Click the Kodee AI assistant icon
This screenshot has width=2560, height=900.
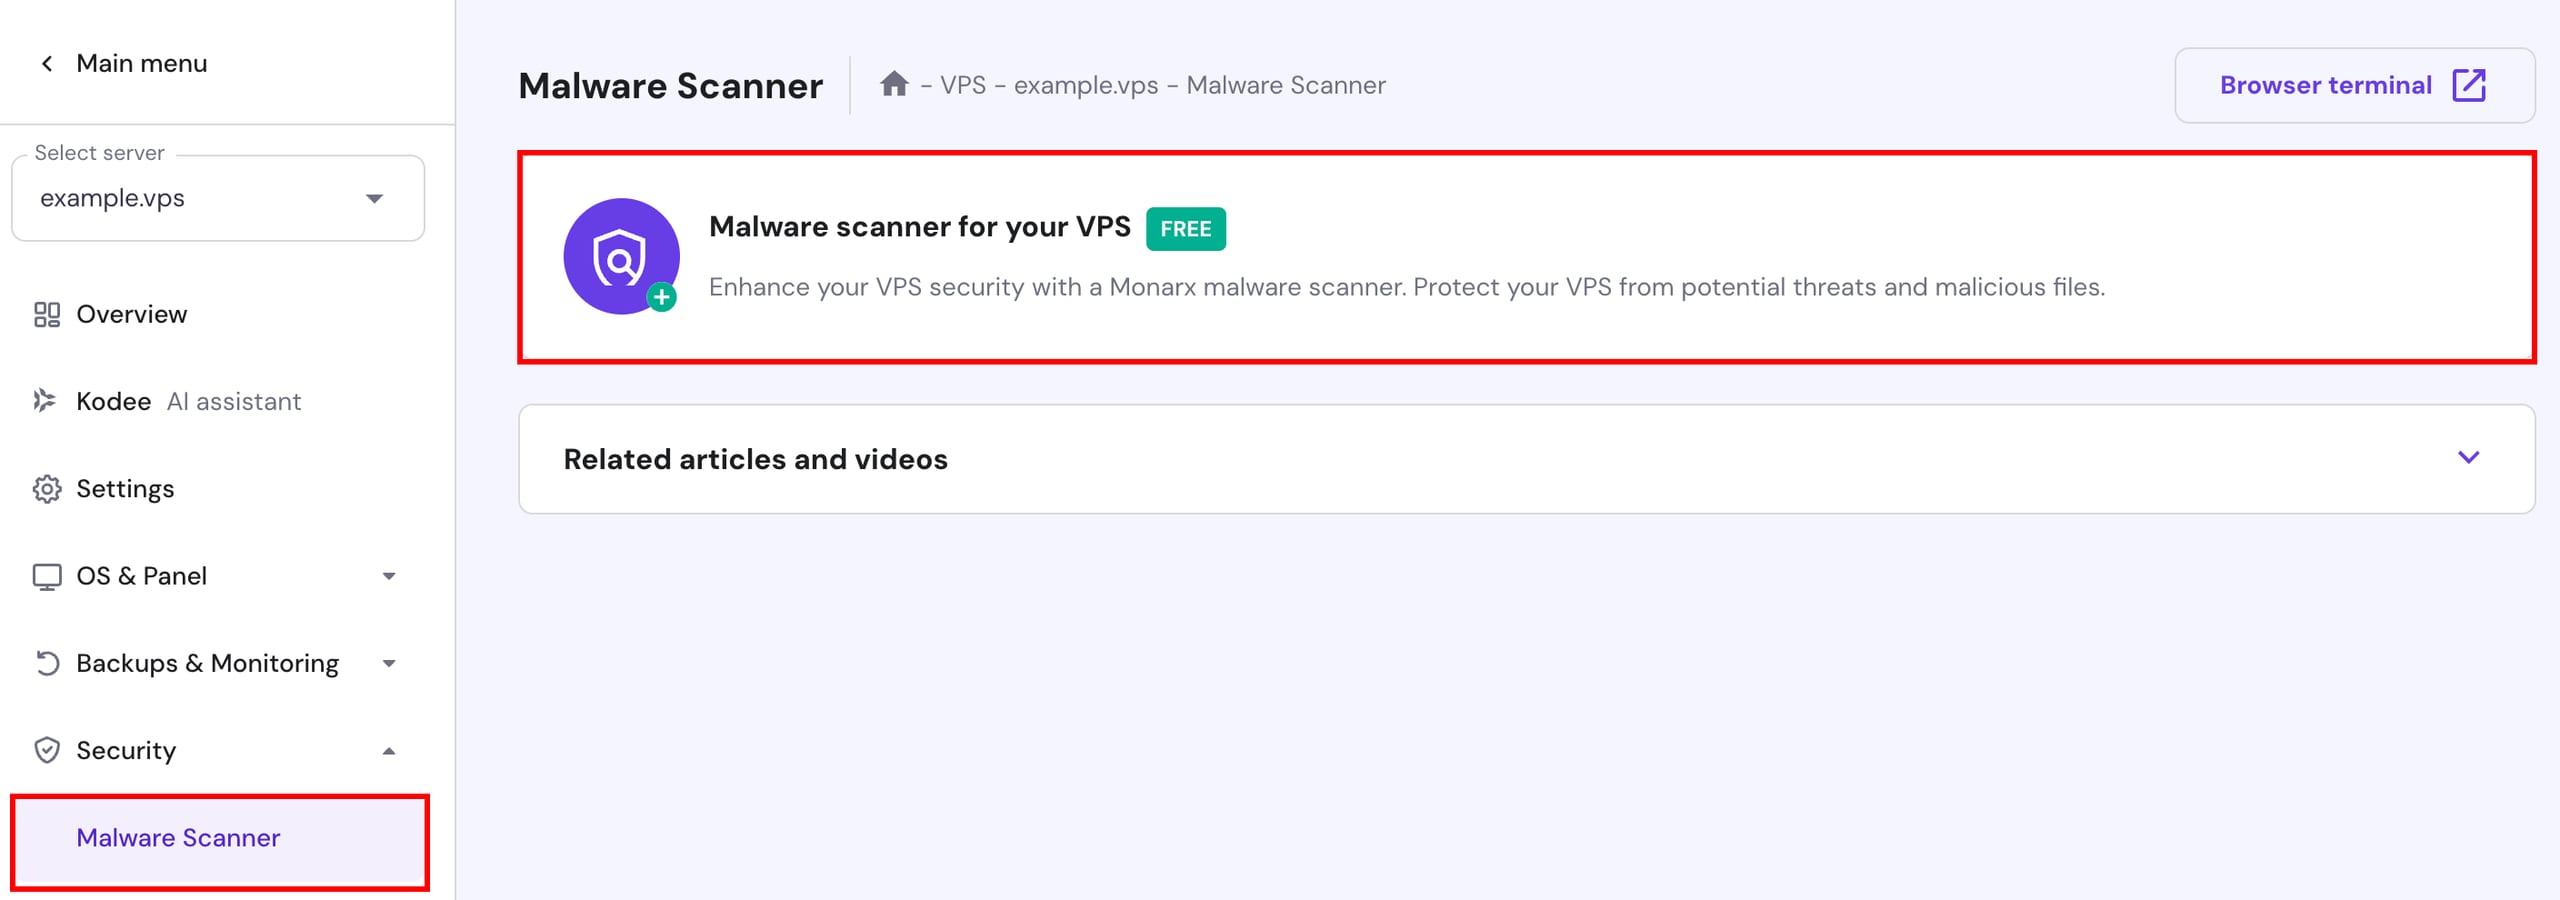tap(45, 401)
